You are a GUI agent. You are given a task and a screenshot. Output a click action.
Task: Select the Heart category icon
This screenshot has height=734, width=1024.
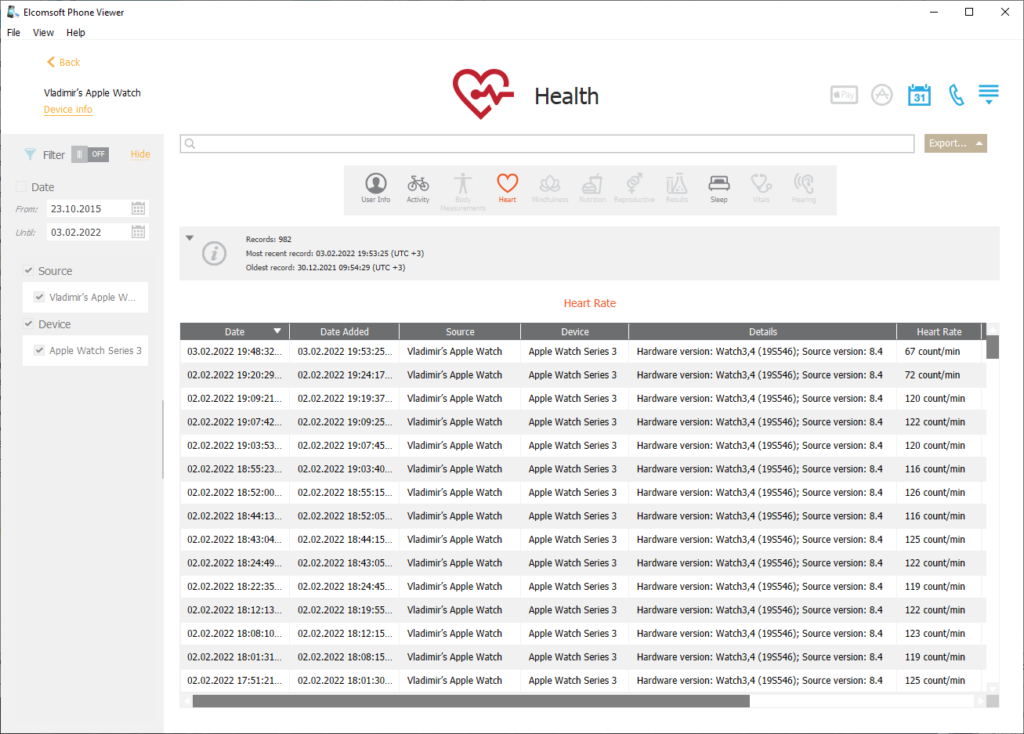click(x=507, y=188)
